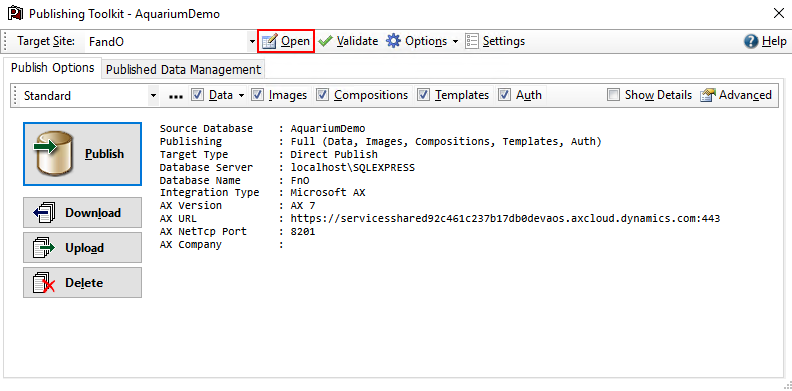This screenshot has width=792, height=391.
Task: Click the Validate checkmark button
Action: [348, 41]
